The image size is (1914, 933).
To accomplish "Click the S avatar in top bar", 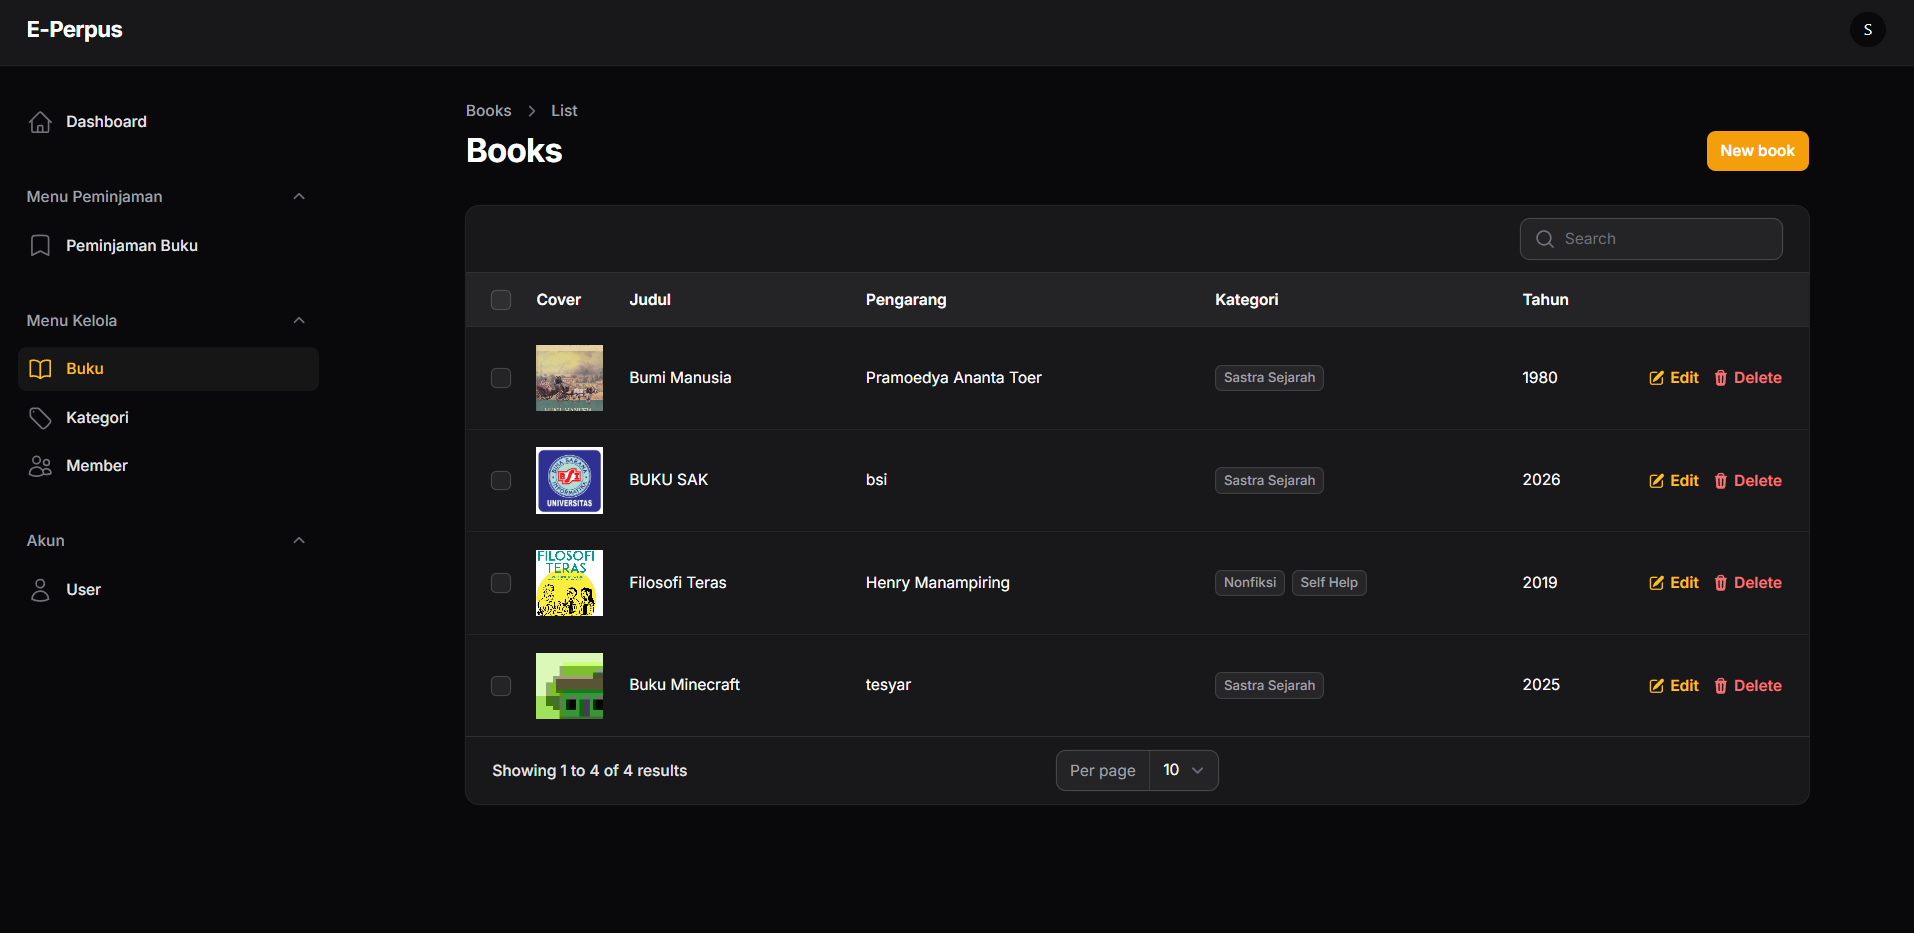I will coord(1867,30).
